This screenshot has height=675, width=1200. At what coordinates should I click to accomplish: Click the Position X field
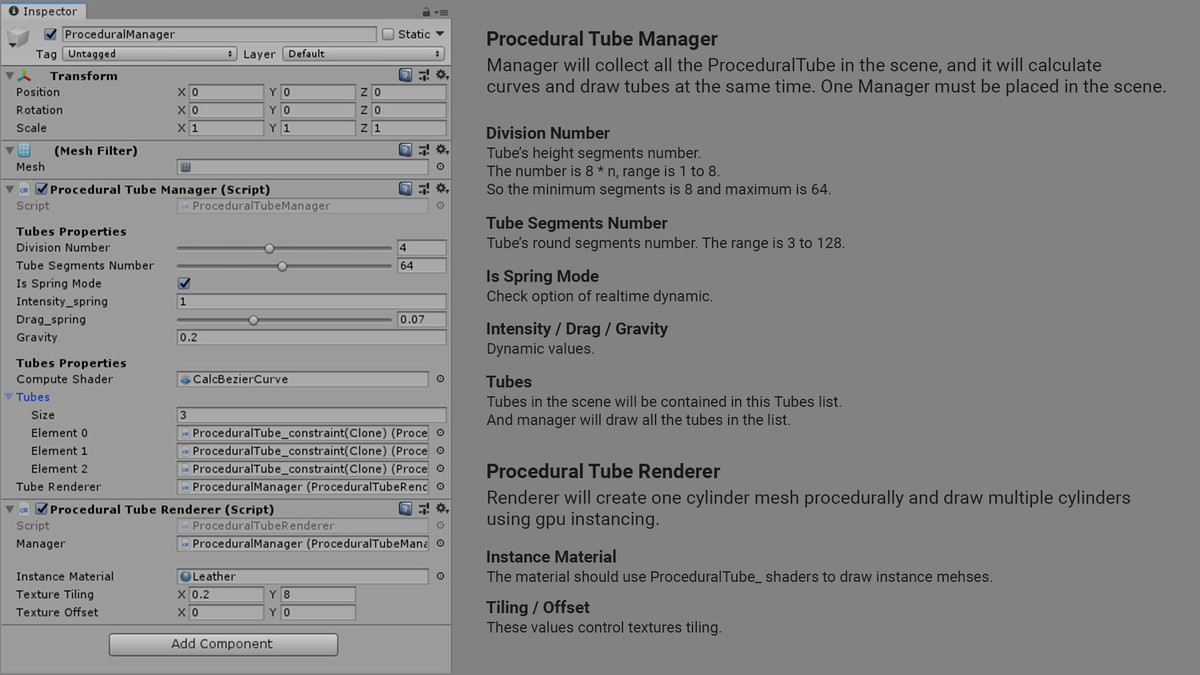pos(225,92)
